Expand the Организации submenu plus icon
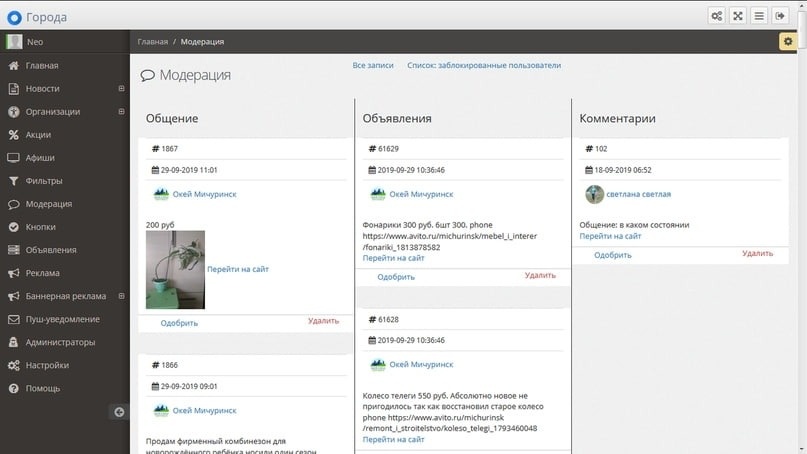The height and width of the screenshot is (454, 807). [121, 111]
